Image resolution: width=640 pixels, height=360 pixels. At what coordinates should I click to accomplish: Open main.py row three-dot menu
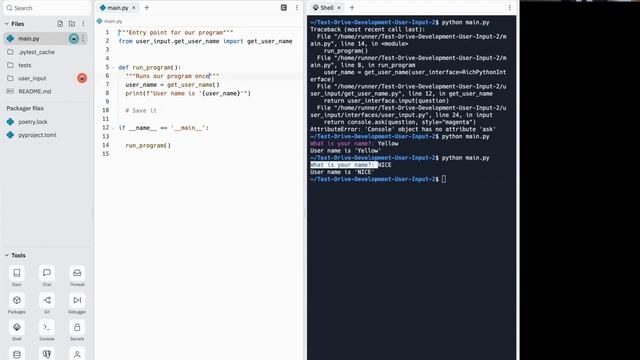click(83, 38)
